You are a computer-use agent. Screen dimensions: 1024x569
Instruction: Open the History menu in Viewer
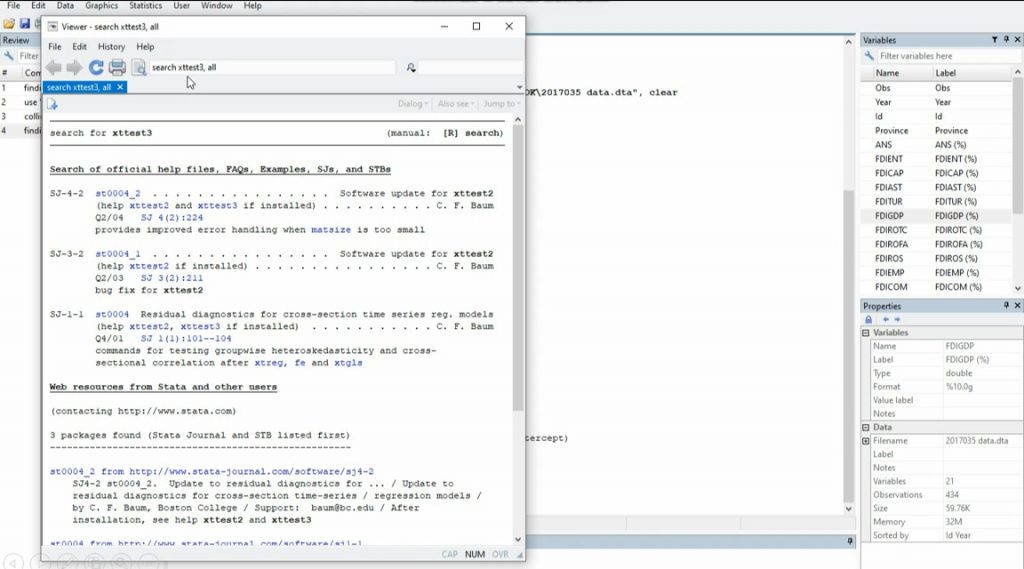[x=111, y=46]
